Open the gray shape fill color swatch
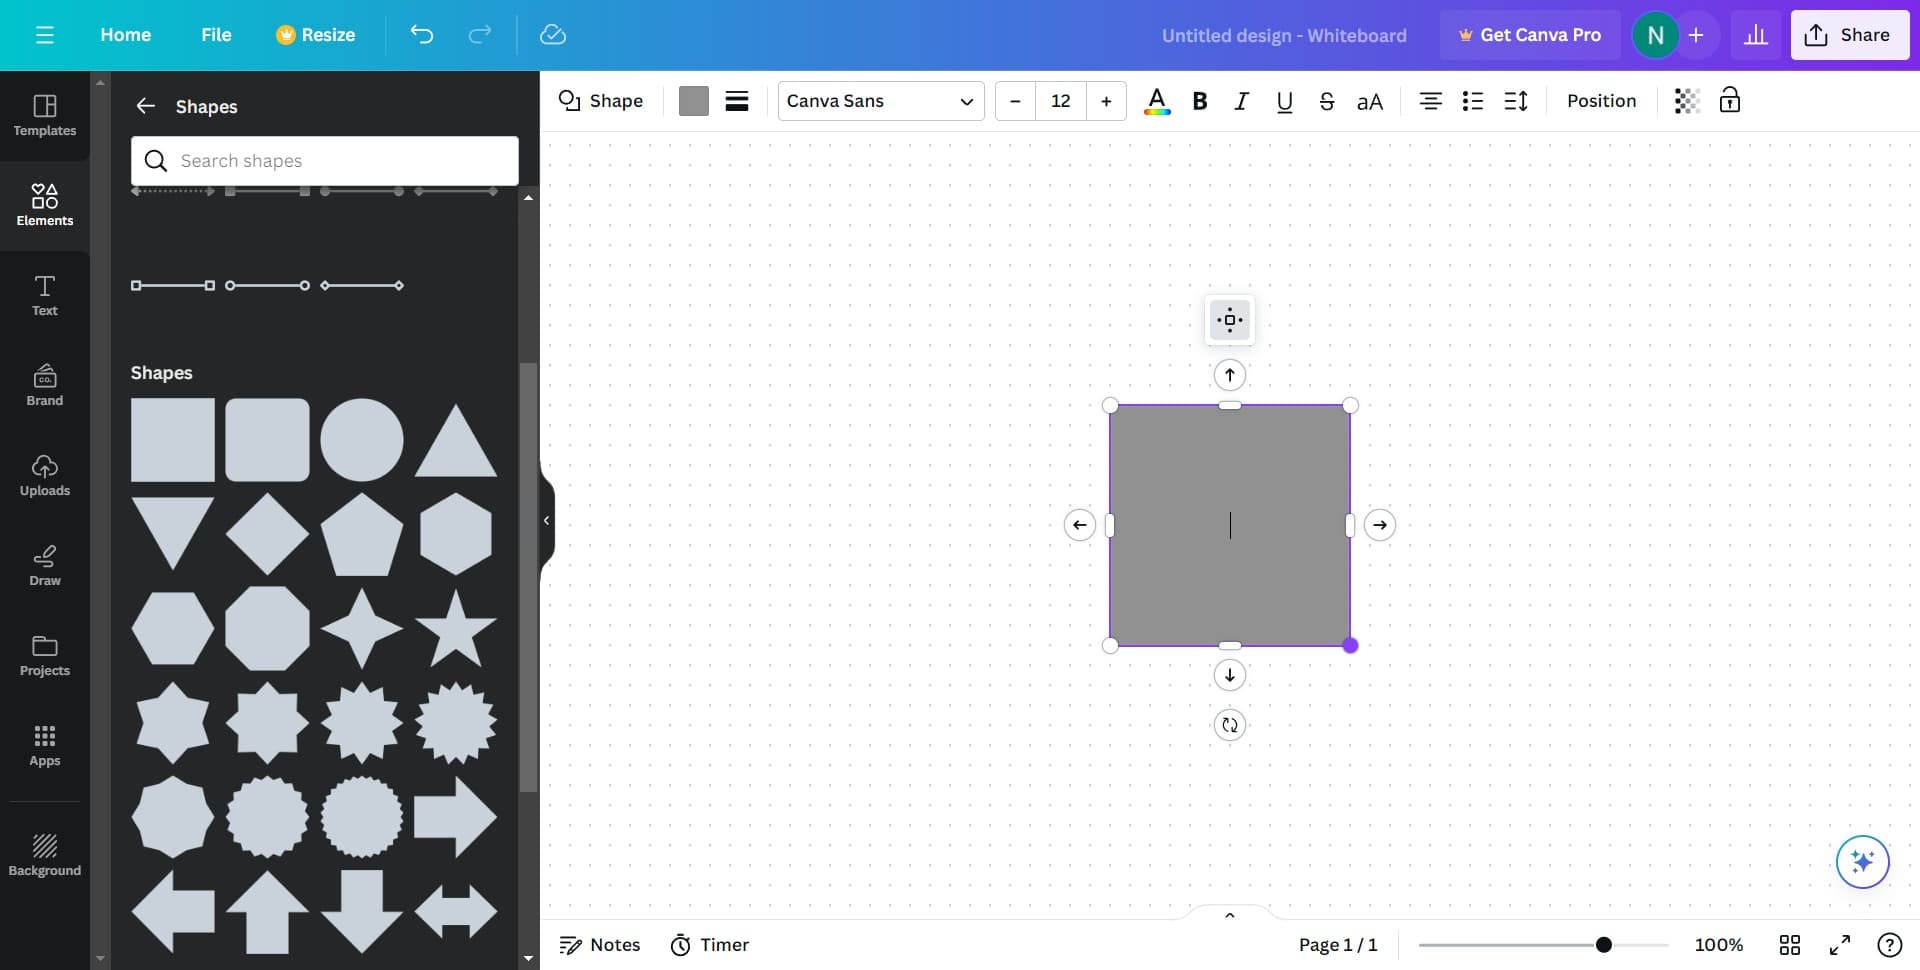1920x970 pixels. [x=693, y=101]
